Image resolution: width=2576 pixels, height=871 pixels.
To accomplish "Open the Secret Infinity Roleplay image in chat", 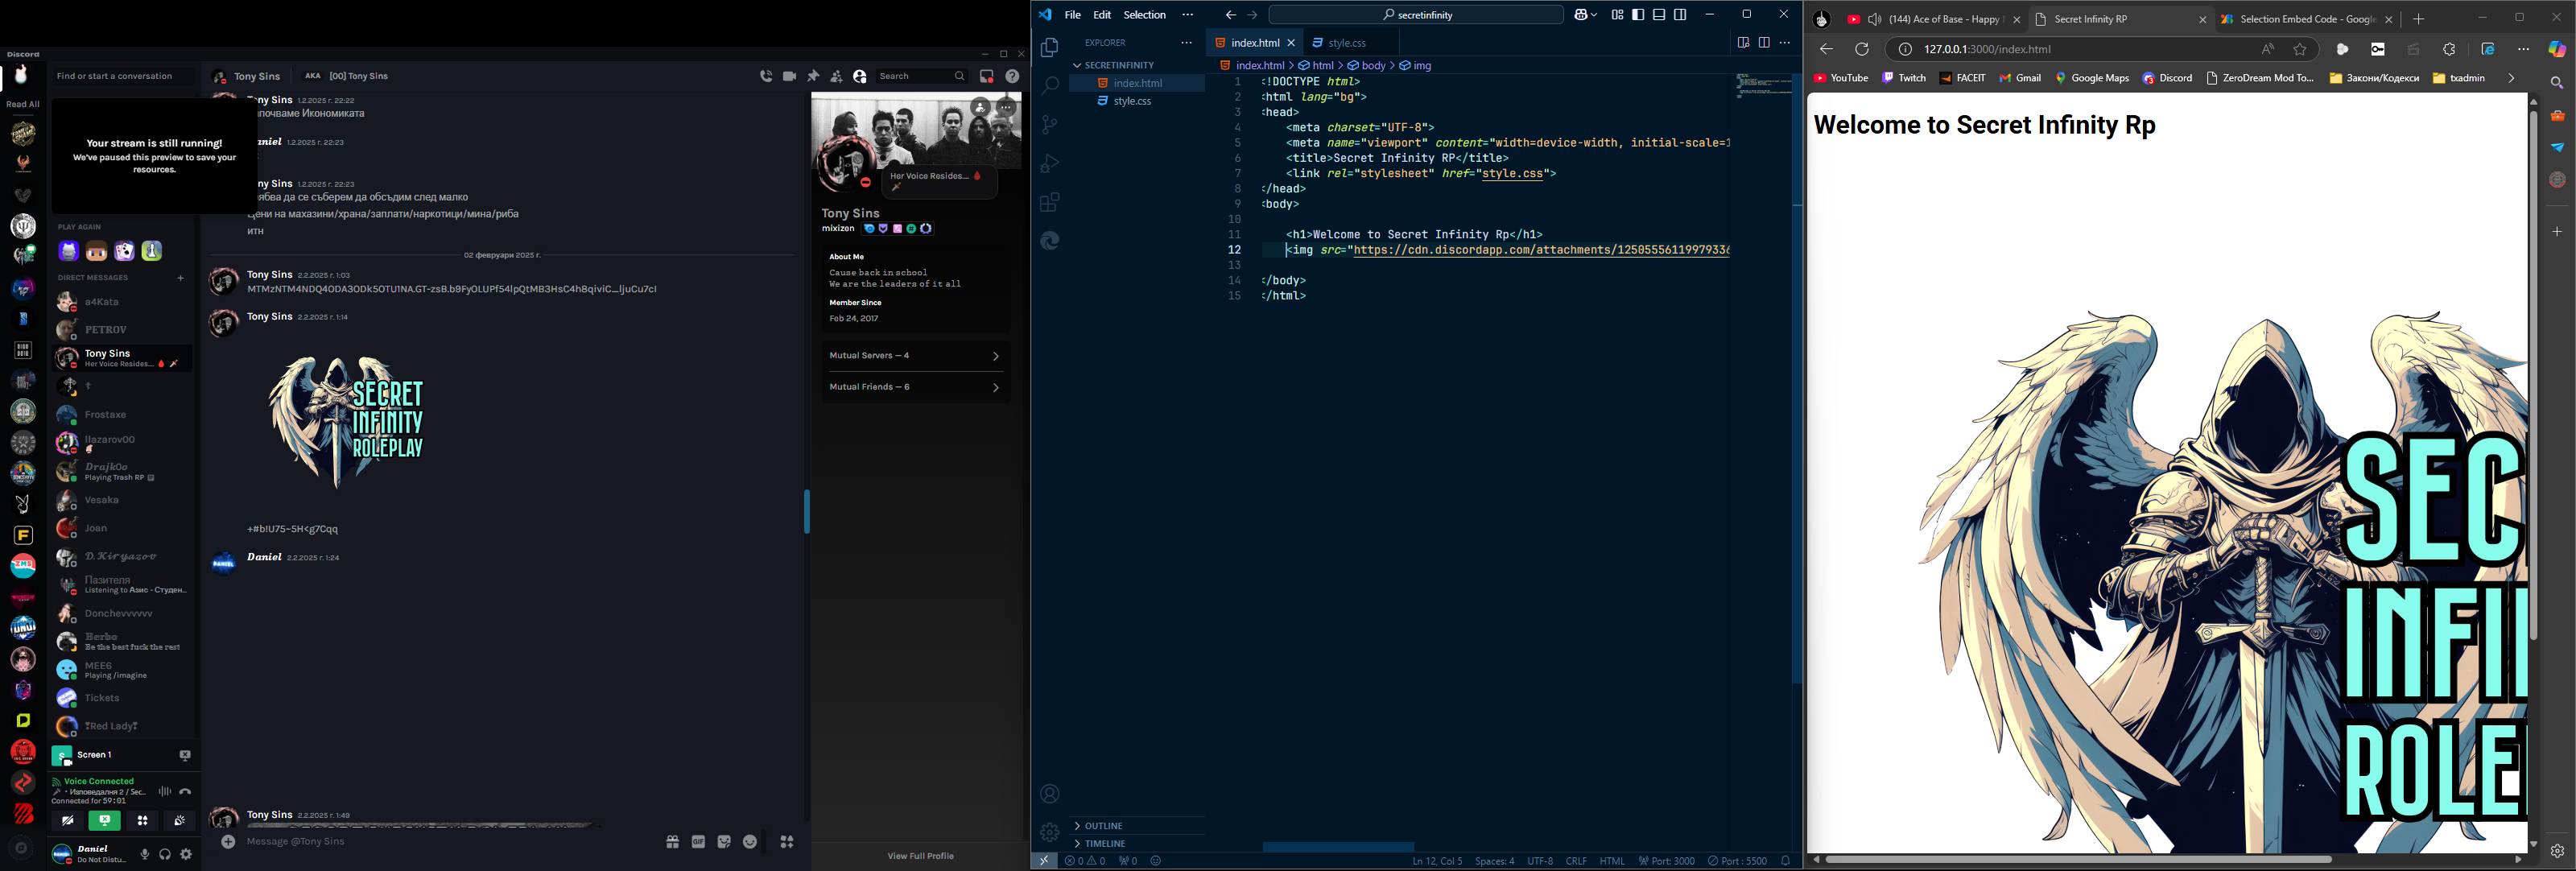I will tap(347, 422).
